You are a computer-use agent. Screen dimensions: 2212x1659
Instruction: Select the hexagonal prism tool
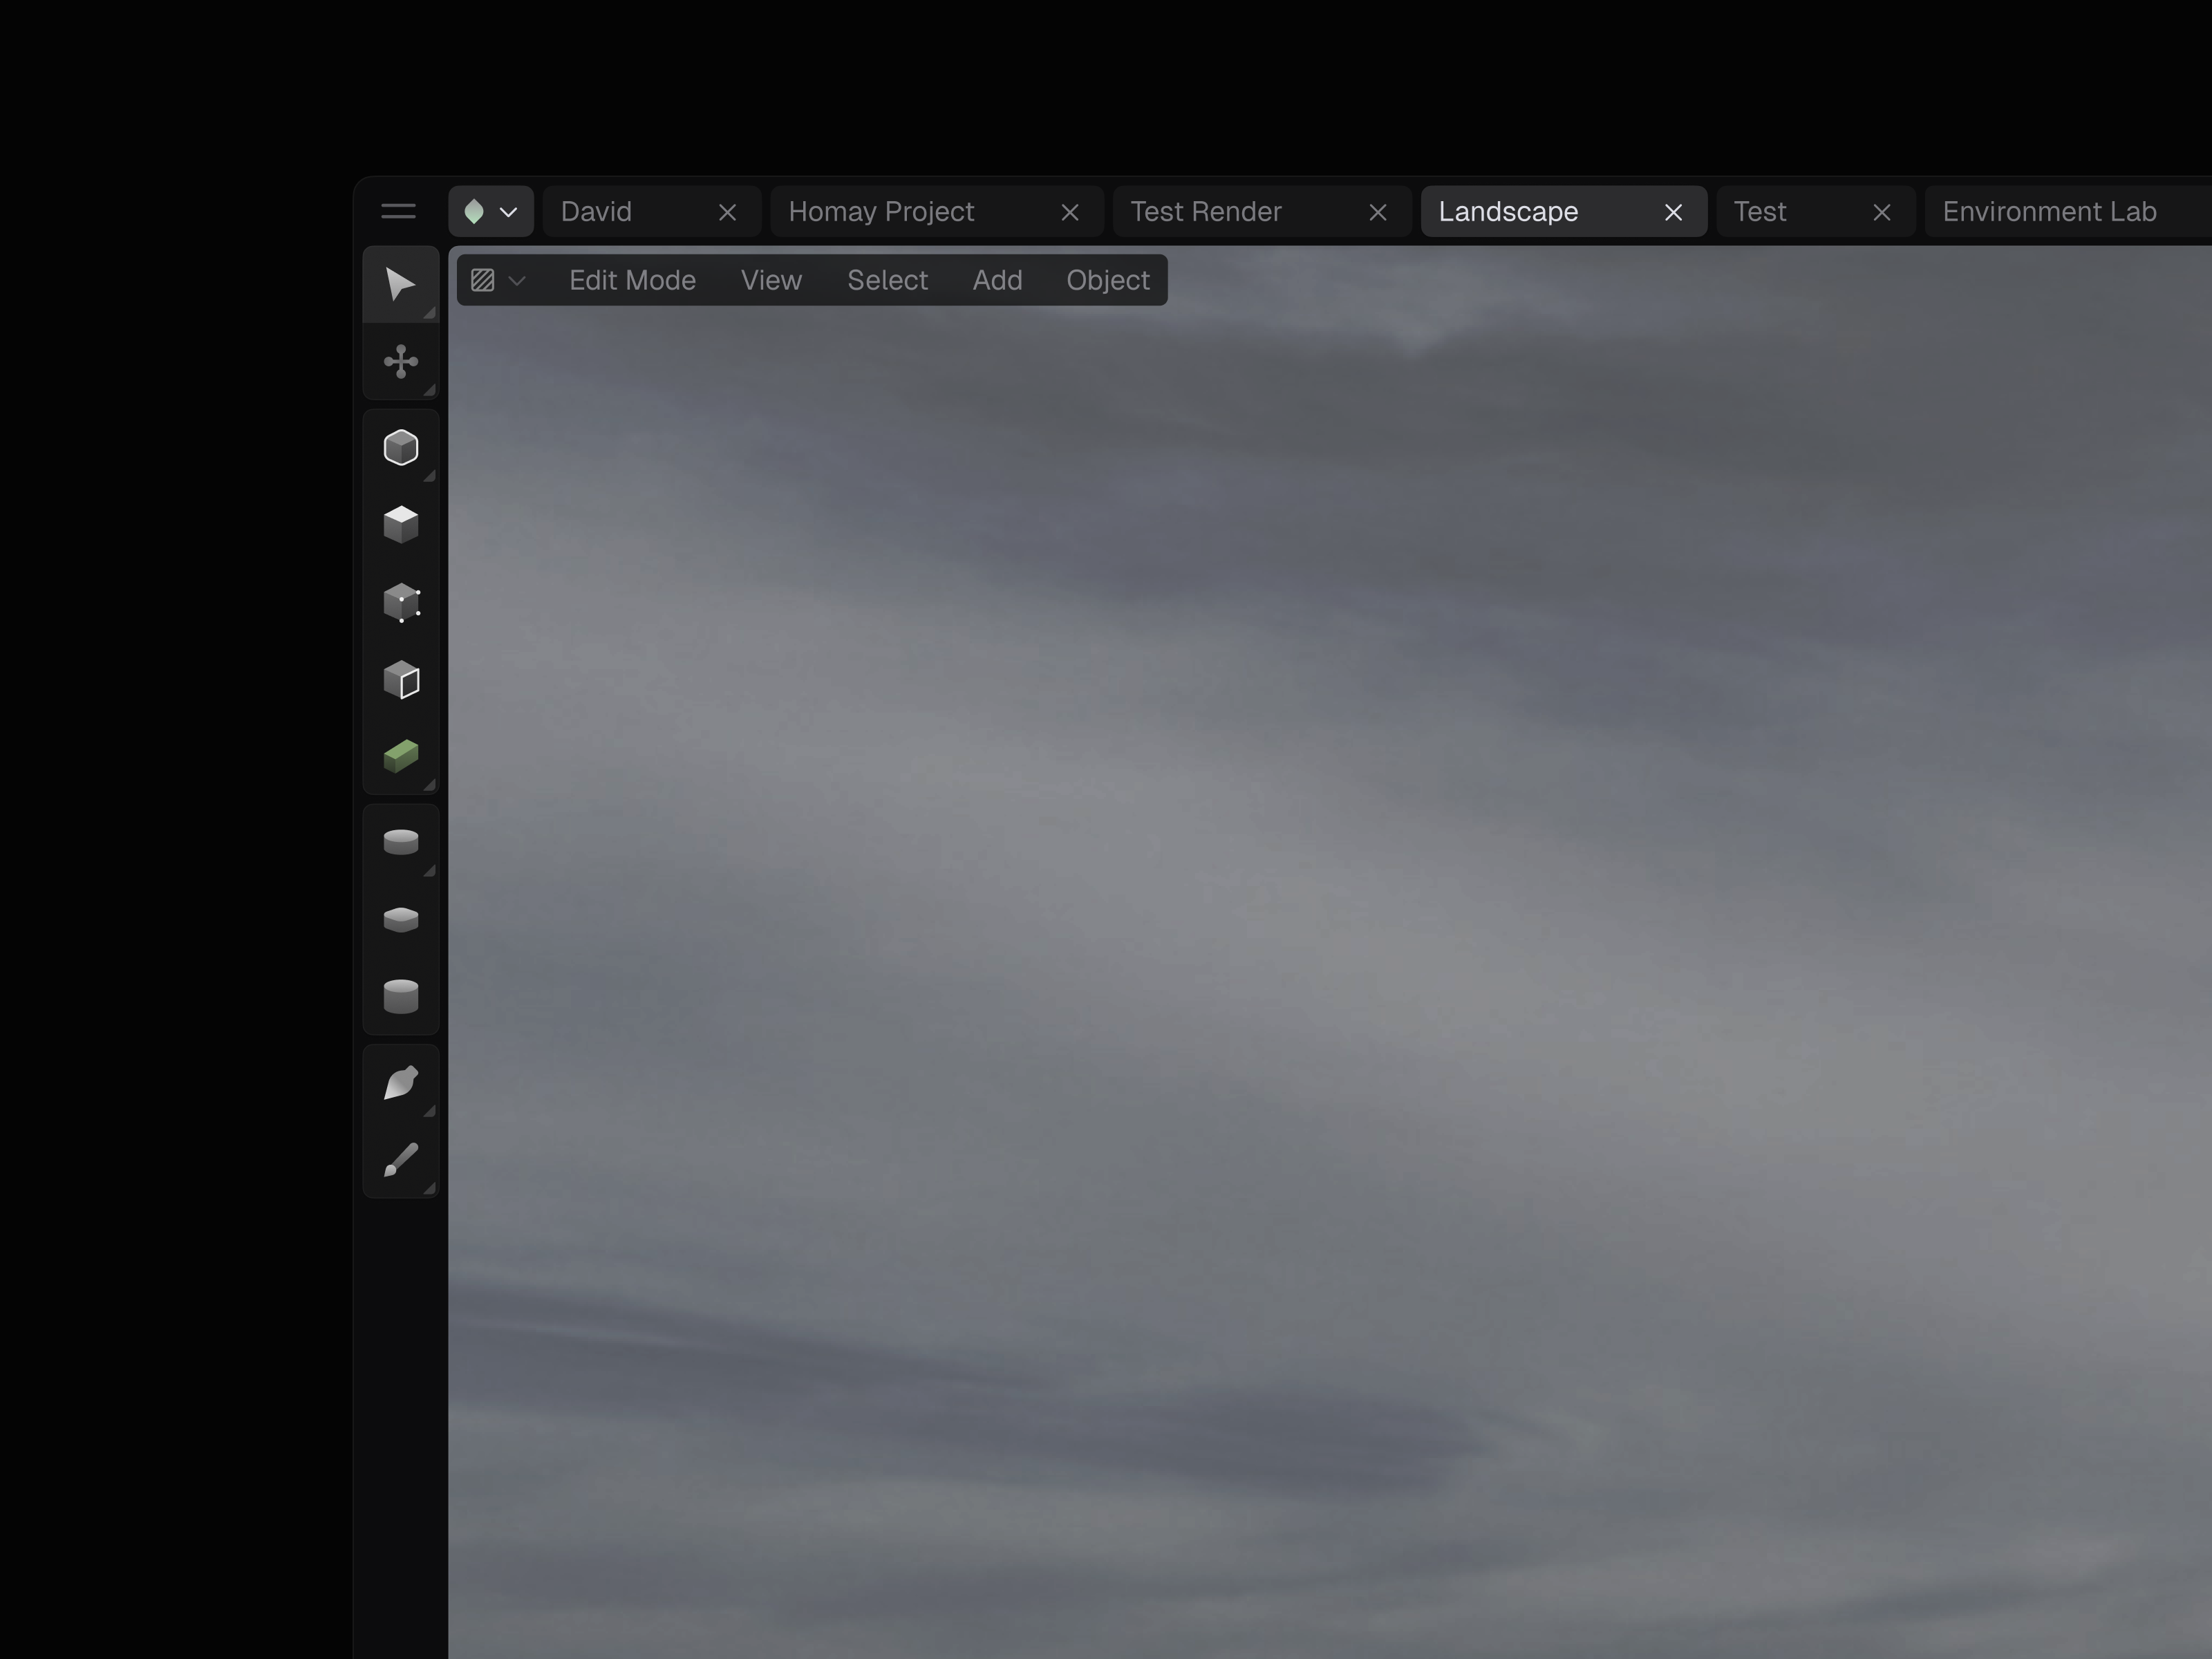coord(400,919)
